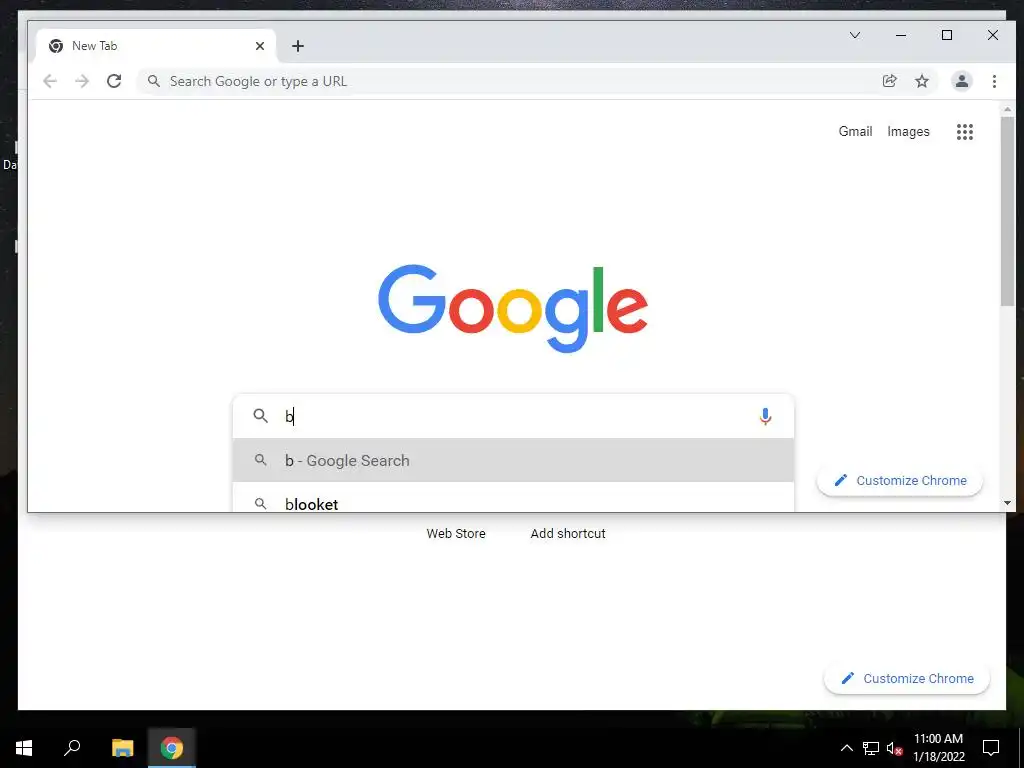Click the magnifier icon in address bar
This screenshot has height=768, width=1024.
[x=153, y=81]
